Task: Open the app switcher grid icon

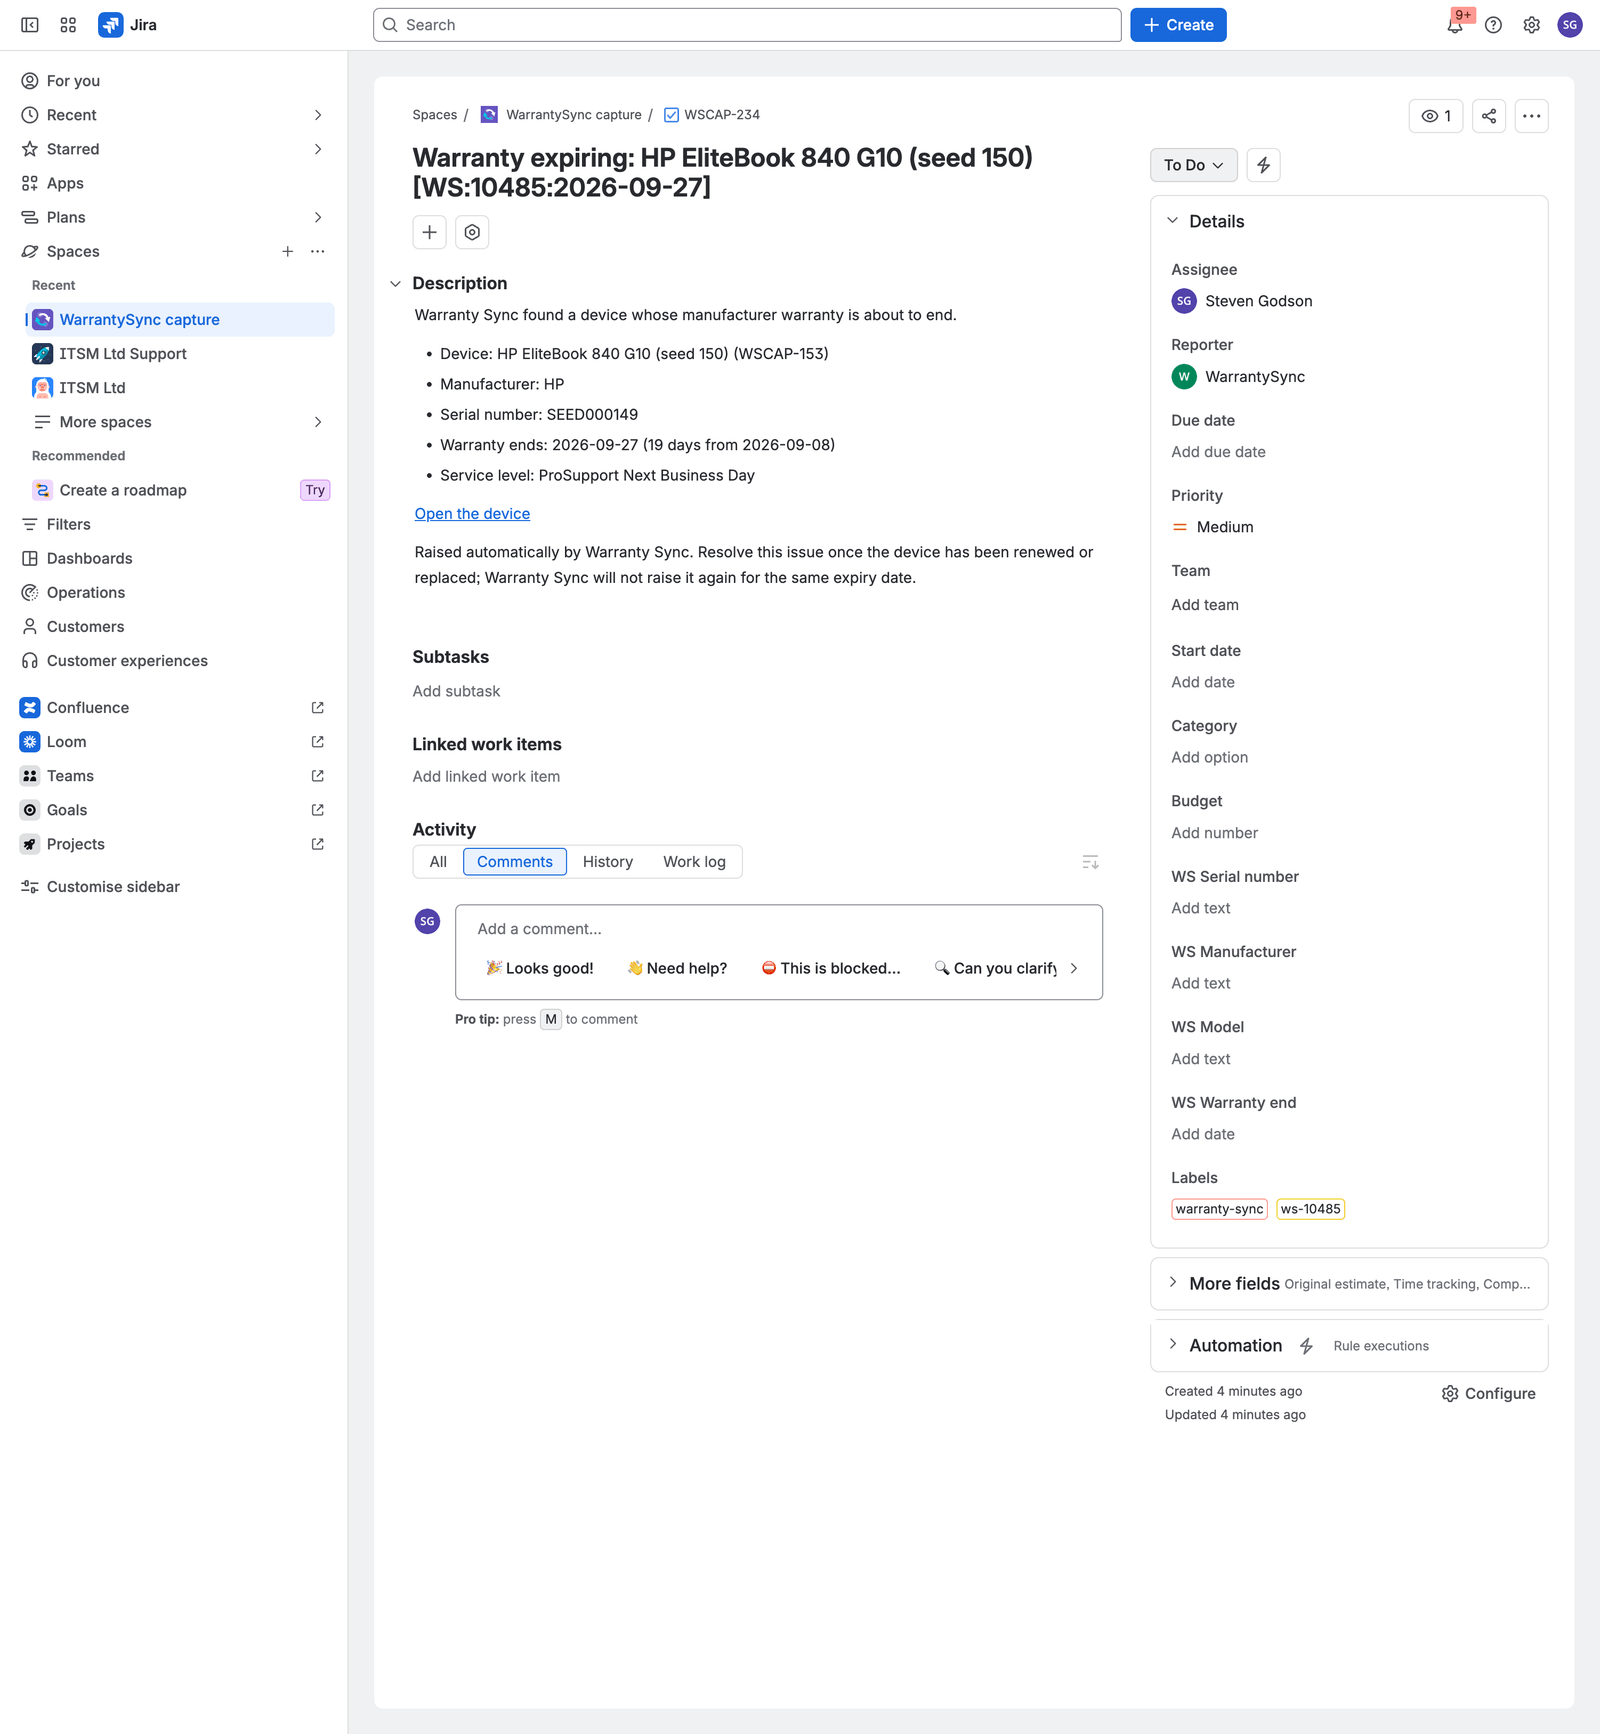Action: (x=68, y=25)
